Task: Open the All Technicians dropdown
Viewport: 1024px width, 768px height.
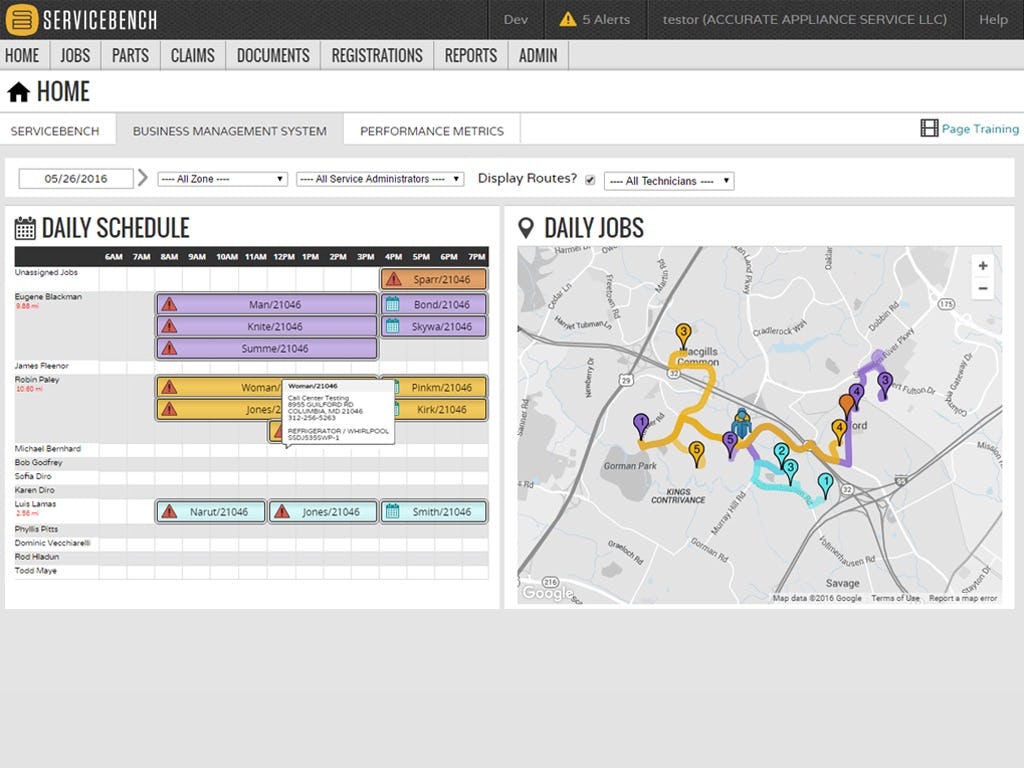Action: 669,181
